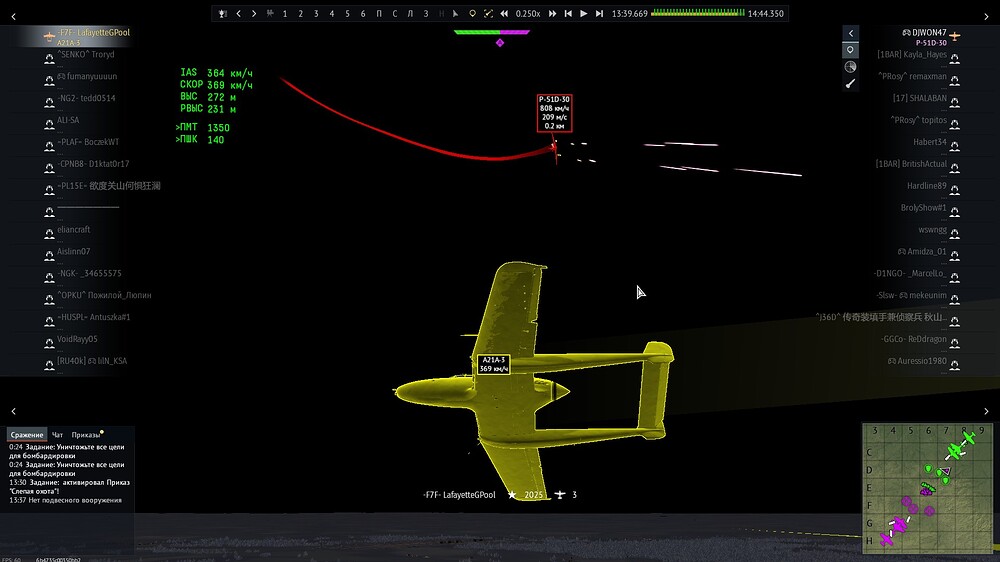The height and width of the screenshot is (562, 1000).
Task: Select player Auressio1980
Action: pyautogui.click(x=917, y=361)
